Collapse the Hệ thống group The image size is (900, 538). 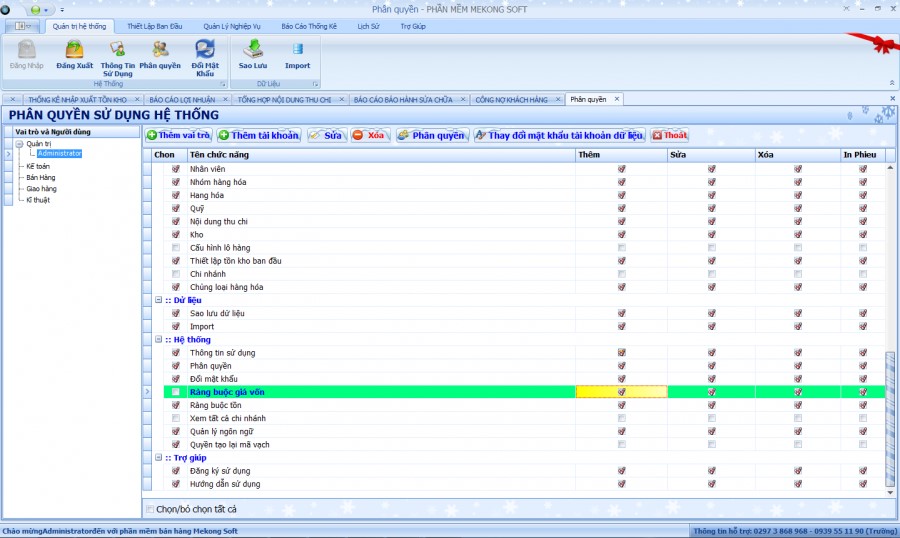tap(158, 339)
